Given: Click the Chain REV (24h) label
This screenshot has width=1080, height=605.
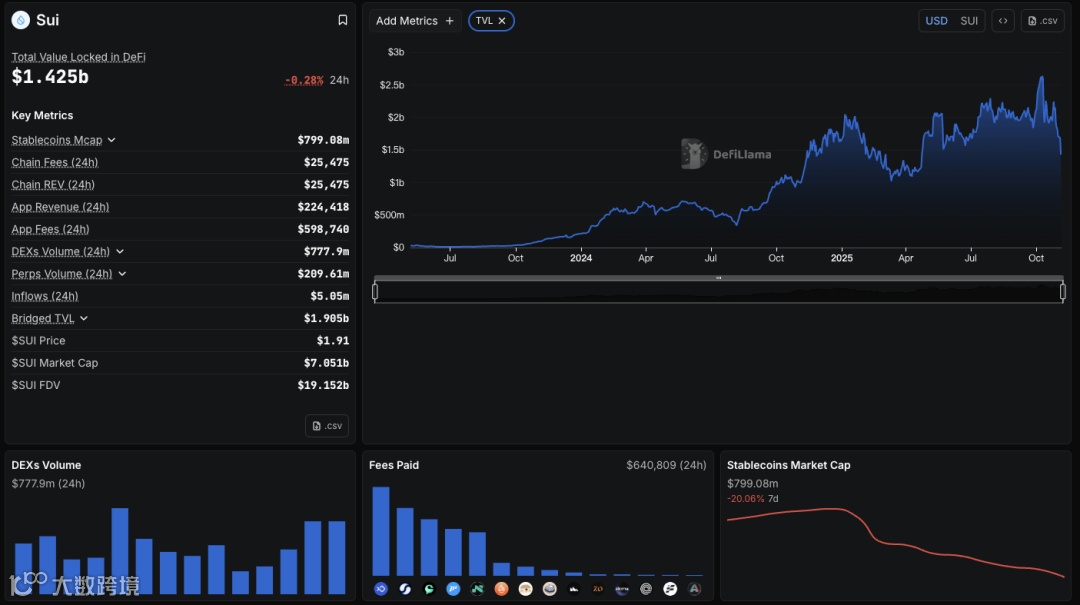Looking at the screenshot, I should (x=52, y=185).
